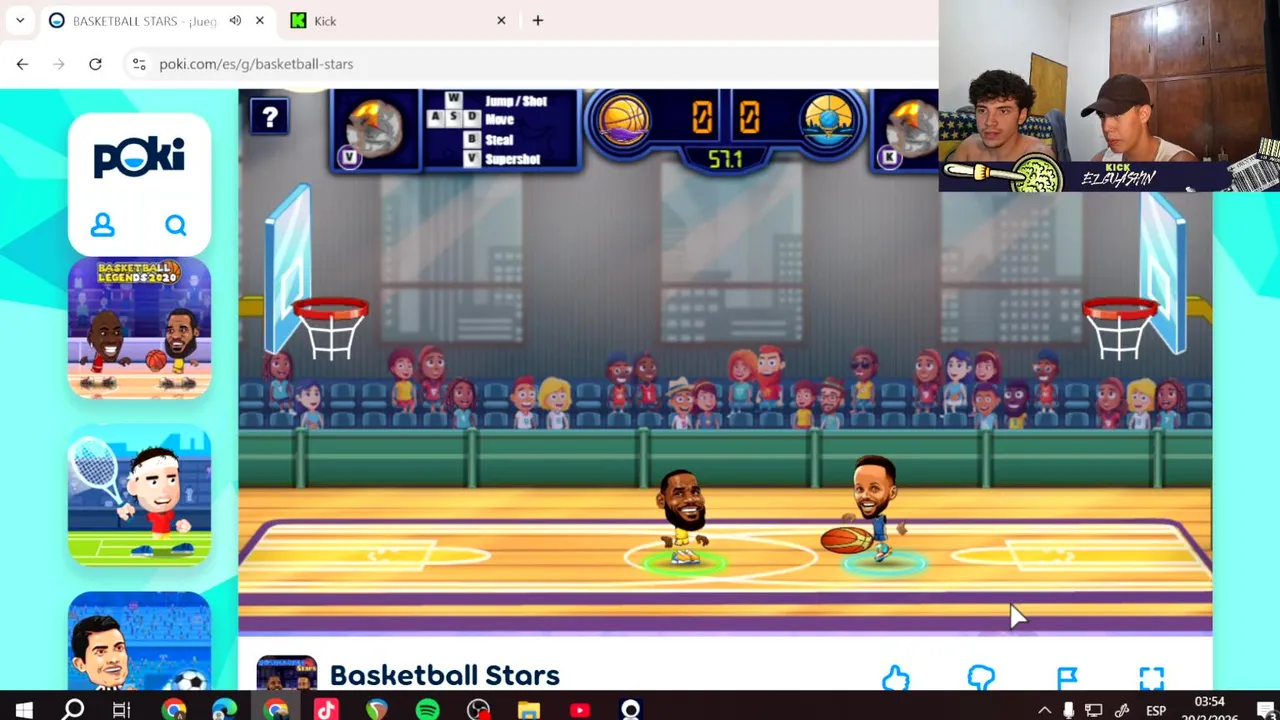The image size is (1280, 720).
Task: Click the left player score digit
Action: [x=702, y=118]
